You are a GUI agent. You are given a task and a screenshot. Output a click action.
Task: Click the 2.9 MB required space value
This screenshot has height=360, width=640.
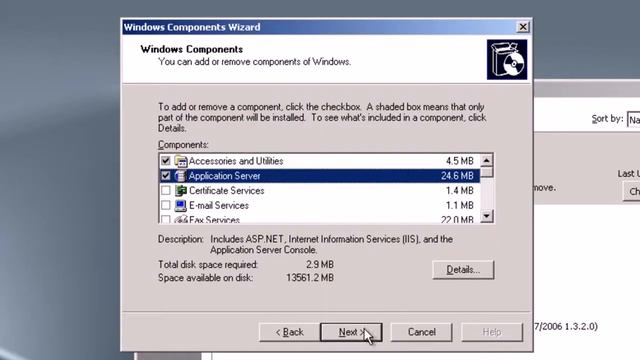320,264
